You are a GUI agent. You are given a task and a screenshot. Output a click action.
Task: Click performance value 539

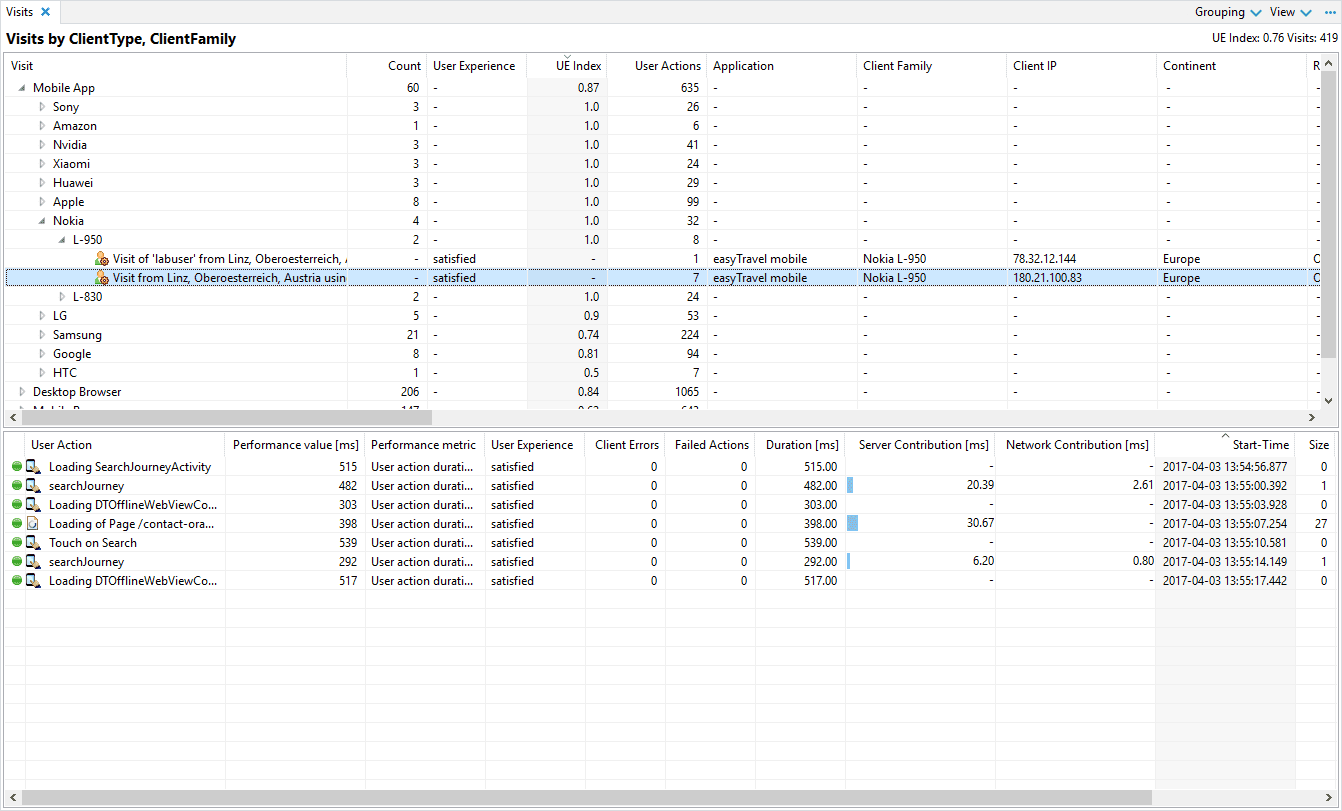348,543
